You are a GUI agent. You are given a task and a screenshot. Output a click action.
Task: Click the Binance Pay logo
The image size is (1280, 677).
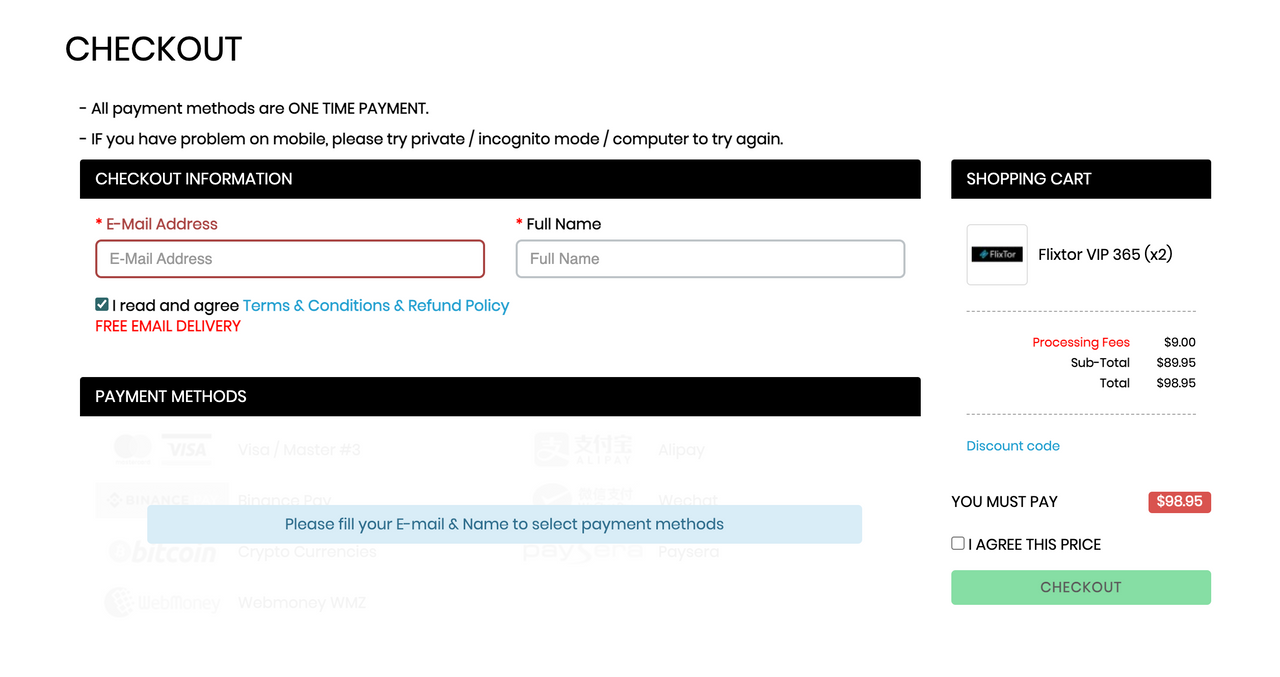(x=162, y=499)
